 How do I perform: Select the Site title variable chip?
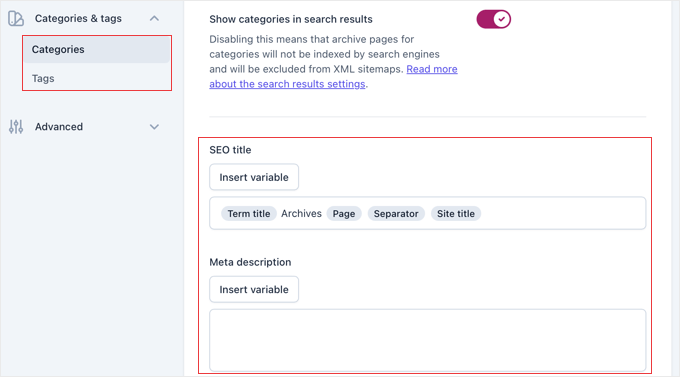pos(456,213)
